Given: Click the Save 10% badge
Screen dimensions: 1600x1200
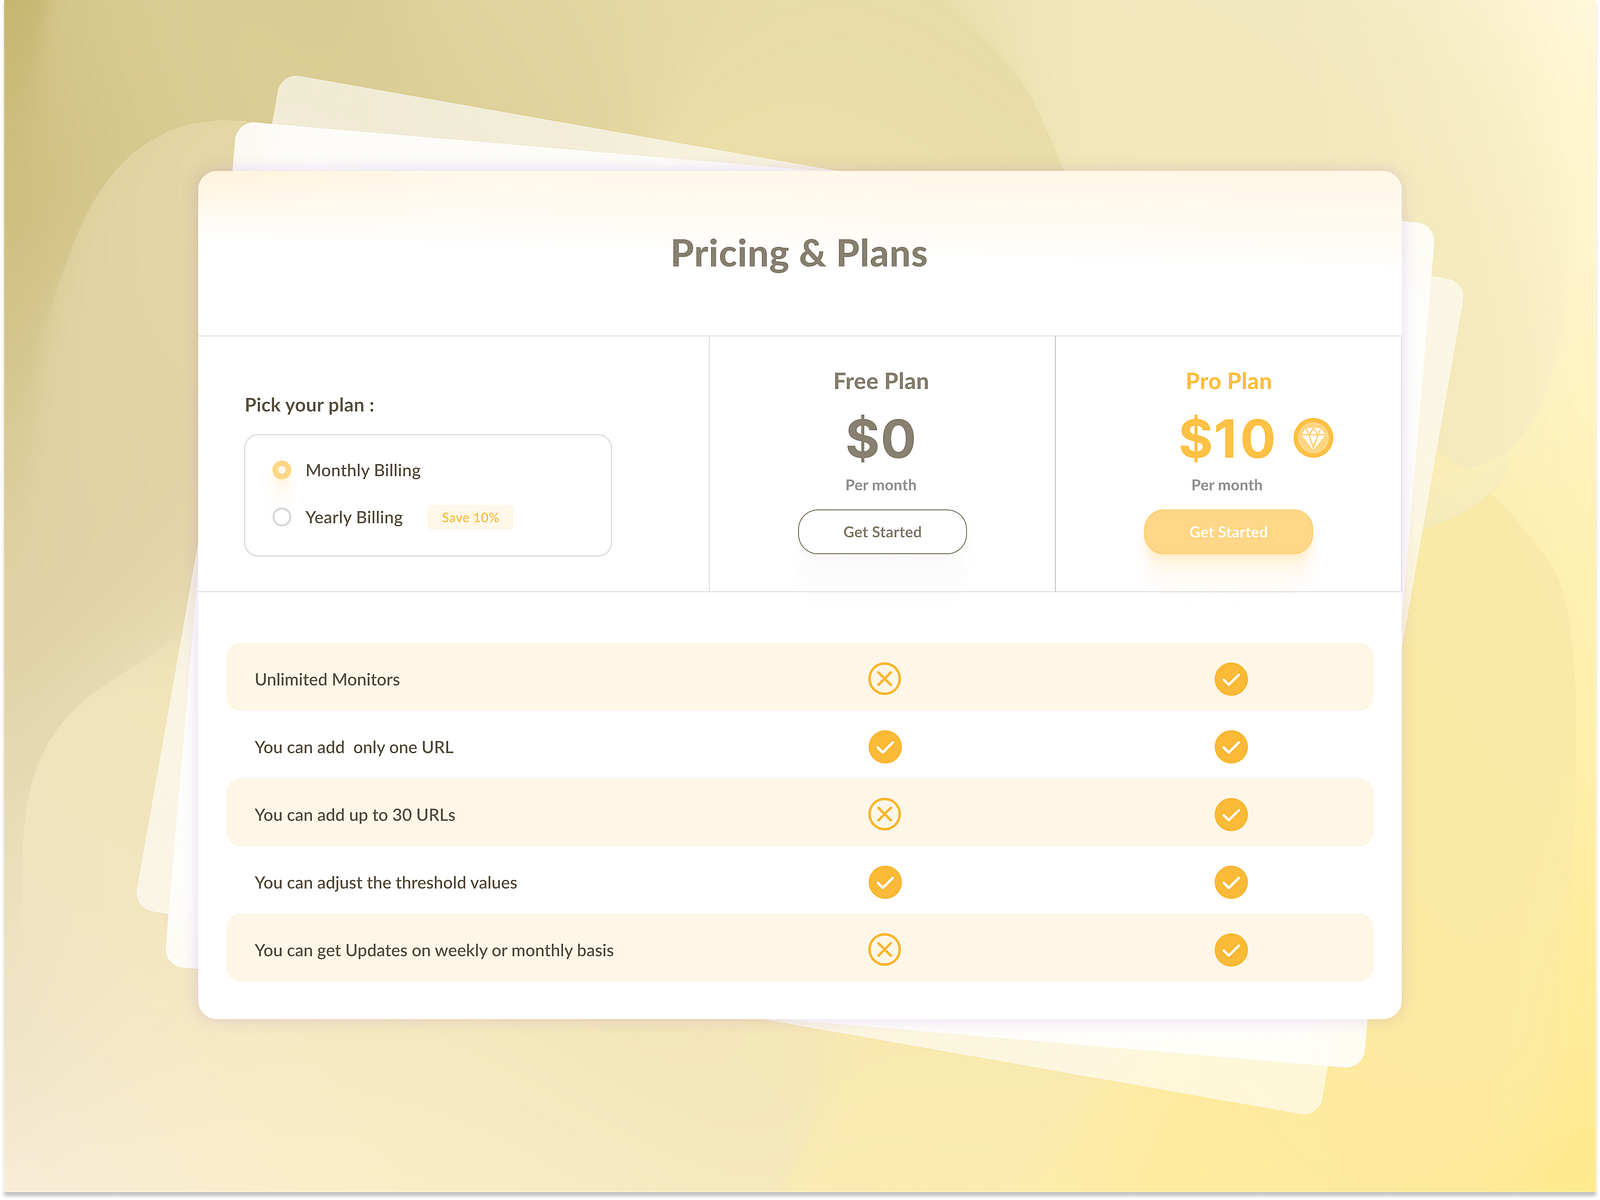Looking at the screenshot, I should pyautogui.click(x=470, y=517).
